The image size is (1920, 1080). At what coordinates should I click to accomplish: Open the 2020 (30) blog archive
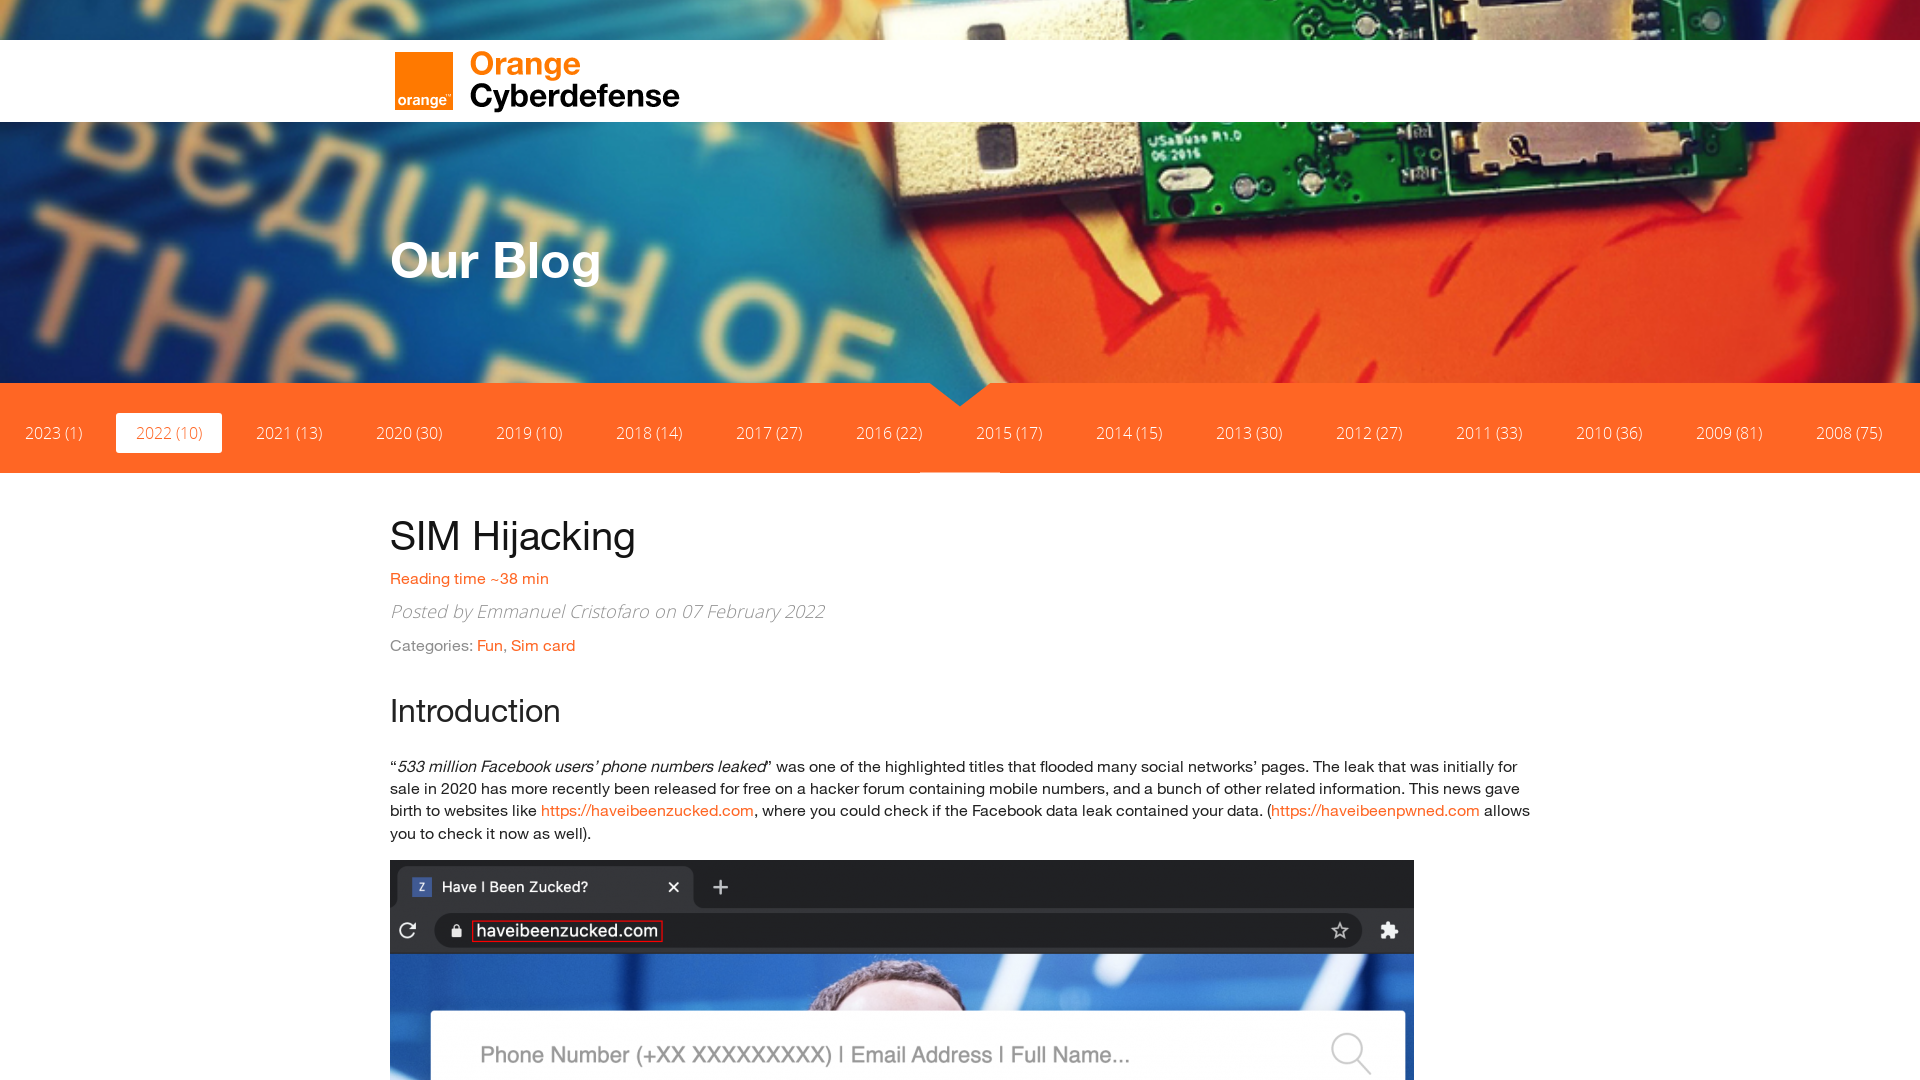(409, 433)
